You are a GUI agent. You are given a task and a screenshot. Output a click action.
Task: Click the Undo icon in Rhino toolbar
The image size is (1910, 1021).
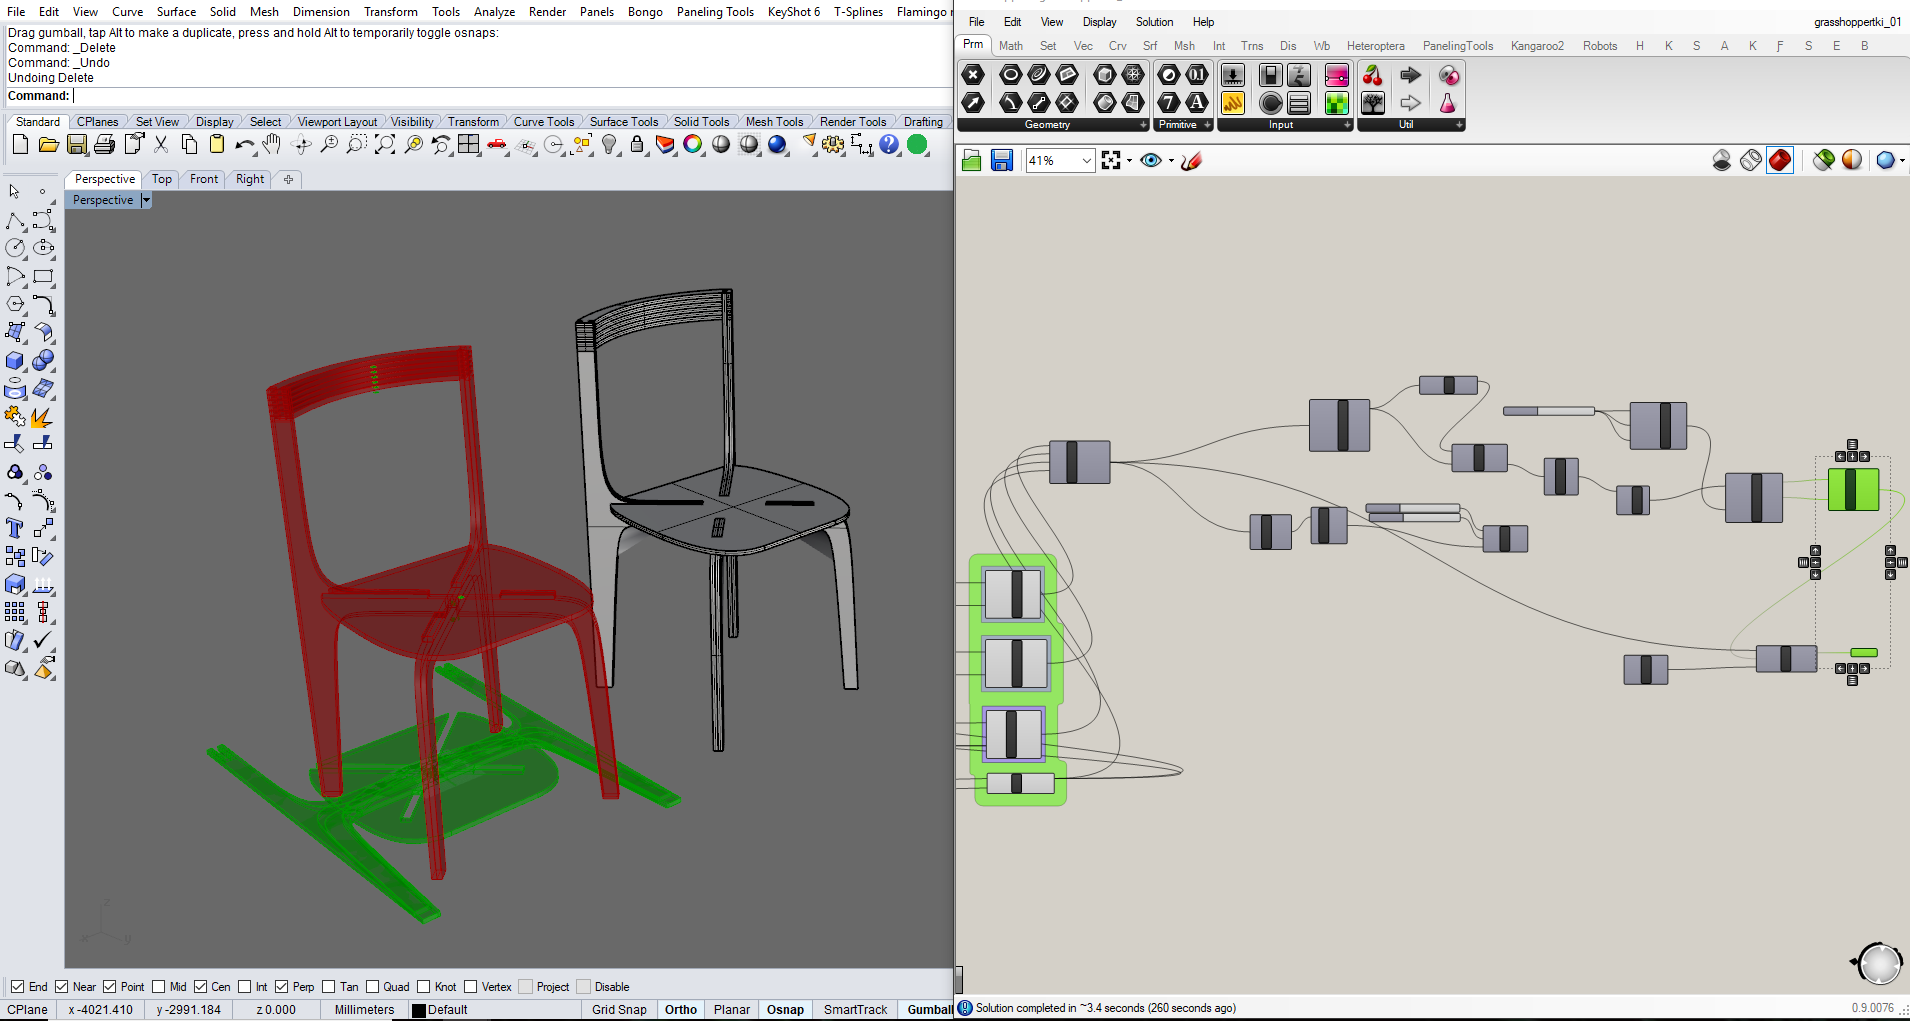[x=245, y=145]
